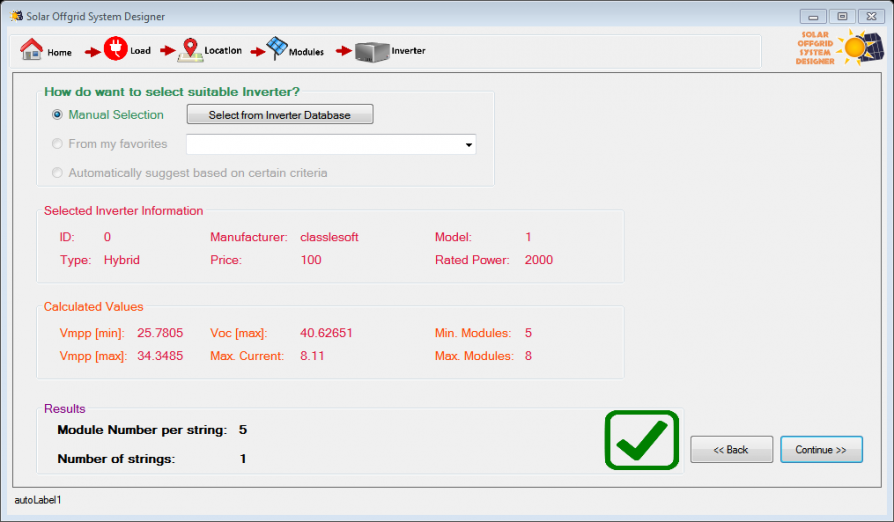894x522 pixels.
Task: Open the Inverter step icon
Action: click(x=372, y=51)
